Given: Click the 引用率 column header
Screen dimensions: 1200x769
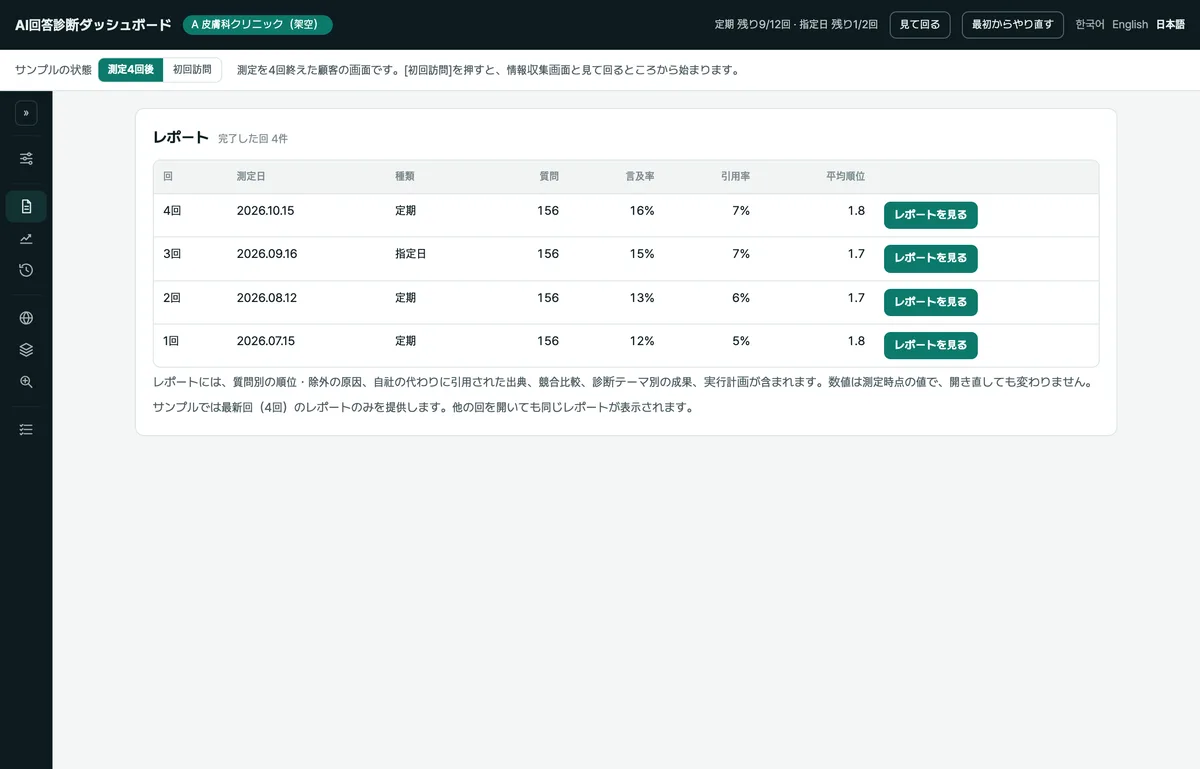Looking at the screenshot, I should (735, 176).
